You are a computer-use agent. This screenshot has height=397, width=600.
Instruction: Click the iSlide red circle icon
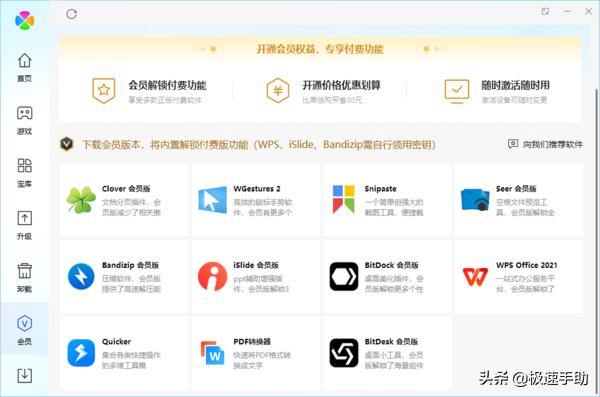(x=212, y=276)
